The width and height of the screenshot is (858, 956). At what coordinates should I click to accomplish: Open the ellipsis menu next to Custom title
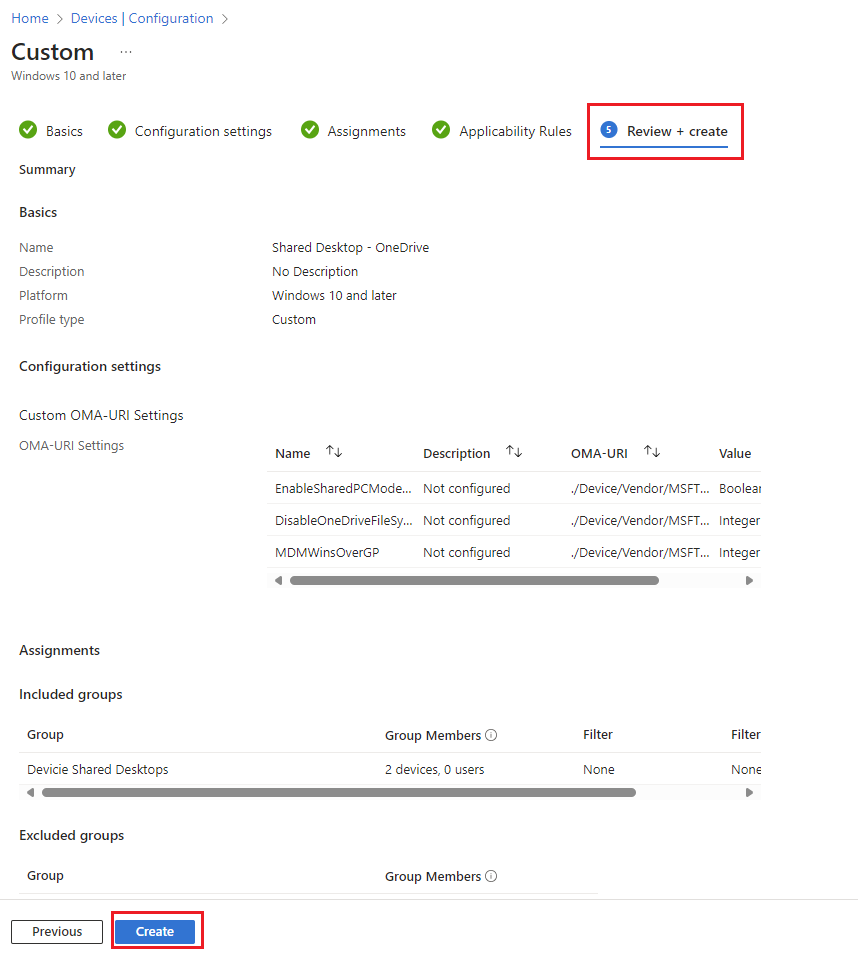(x=126, y=52)
